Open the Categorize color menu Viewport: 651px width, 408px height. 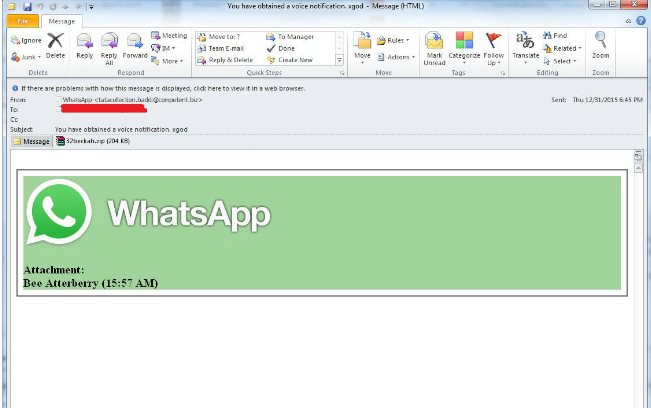(x=464, y=49)
